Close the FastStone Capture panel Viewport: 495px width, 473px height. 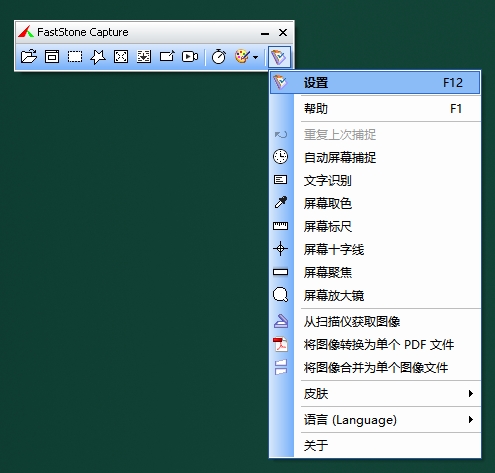click(x=283, y=33)
